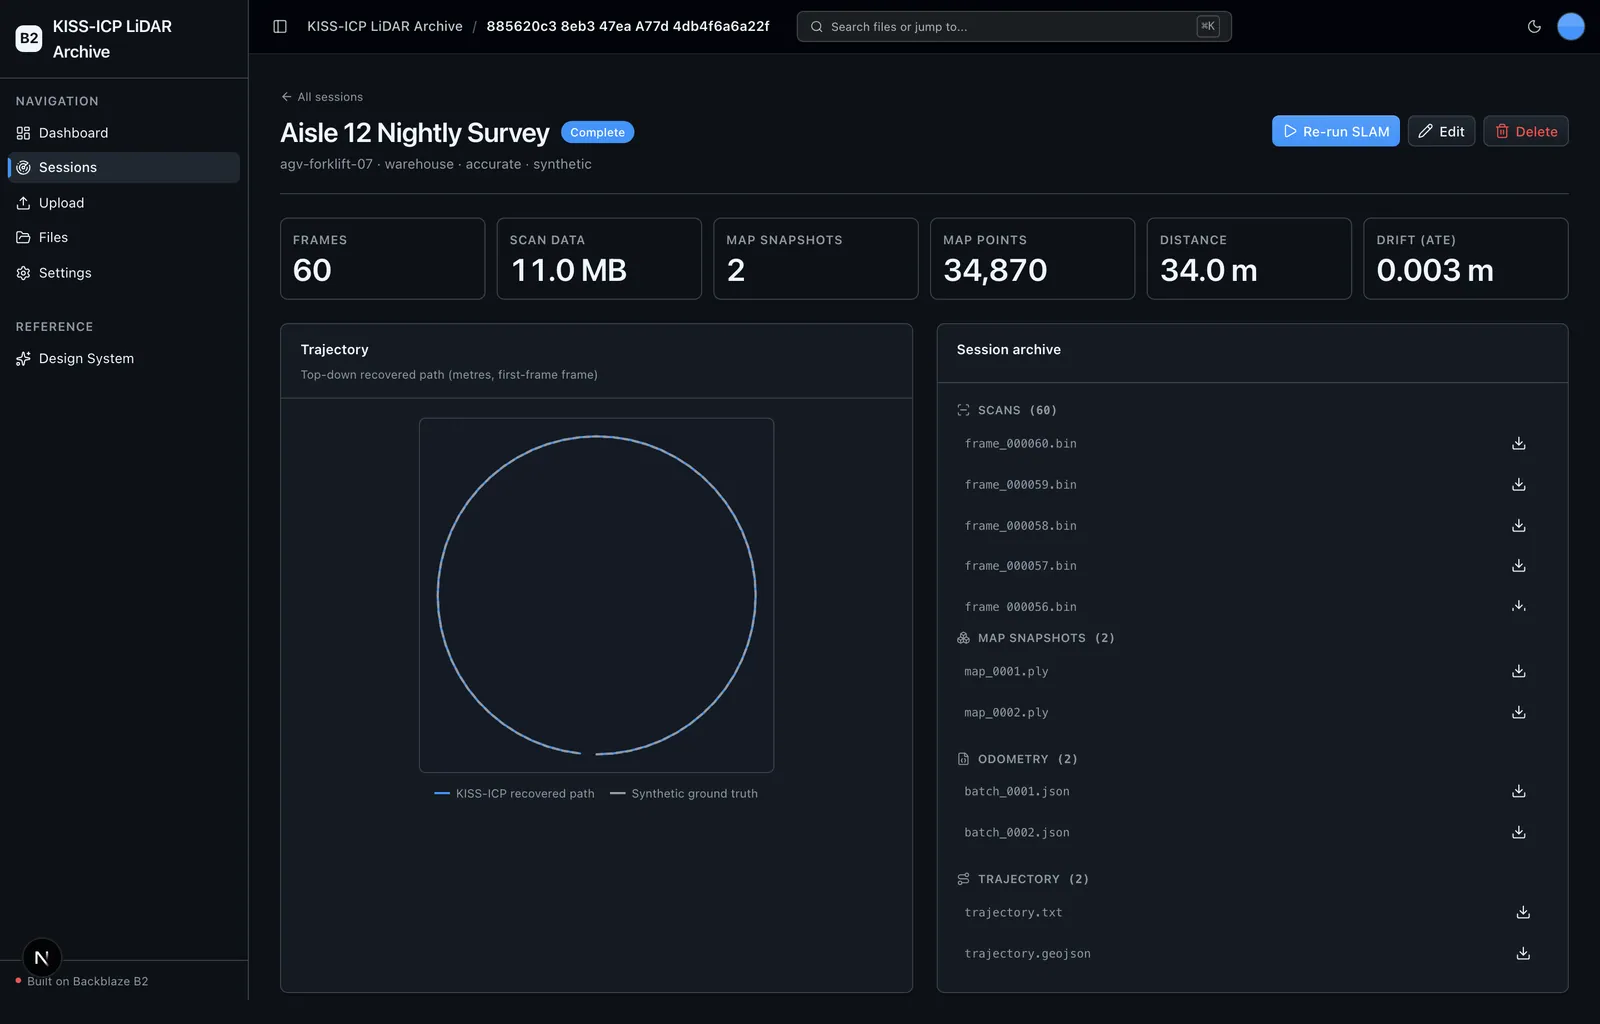This screenshot has height=1024, width=1600.
Task: Open Dashboard in navigation
Action: [x=124, y=133]
